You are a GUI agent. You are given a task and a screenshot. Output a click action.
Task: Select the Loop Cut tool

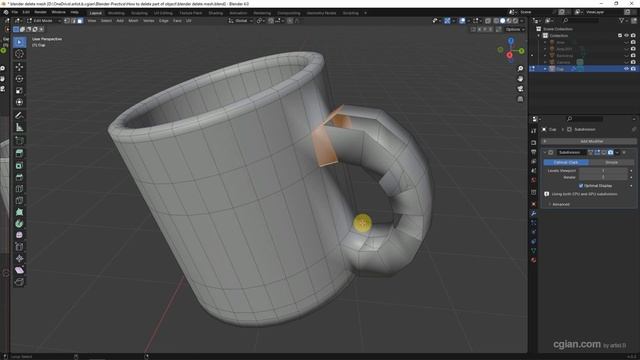[19, 189]
